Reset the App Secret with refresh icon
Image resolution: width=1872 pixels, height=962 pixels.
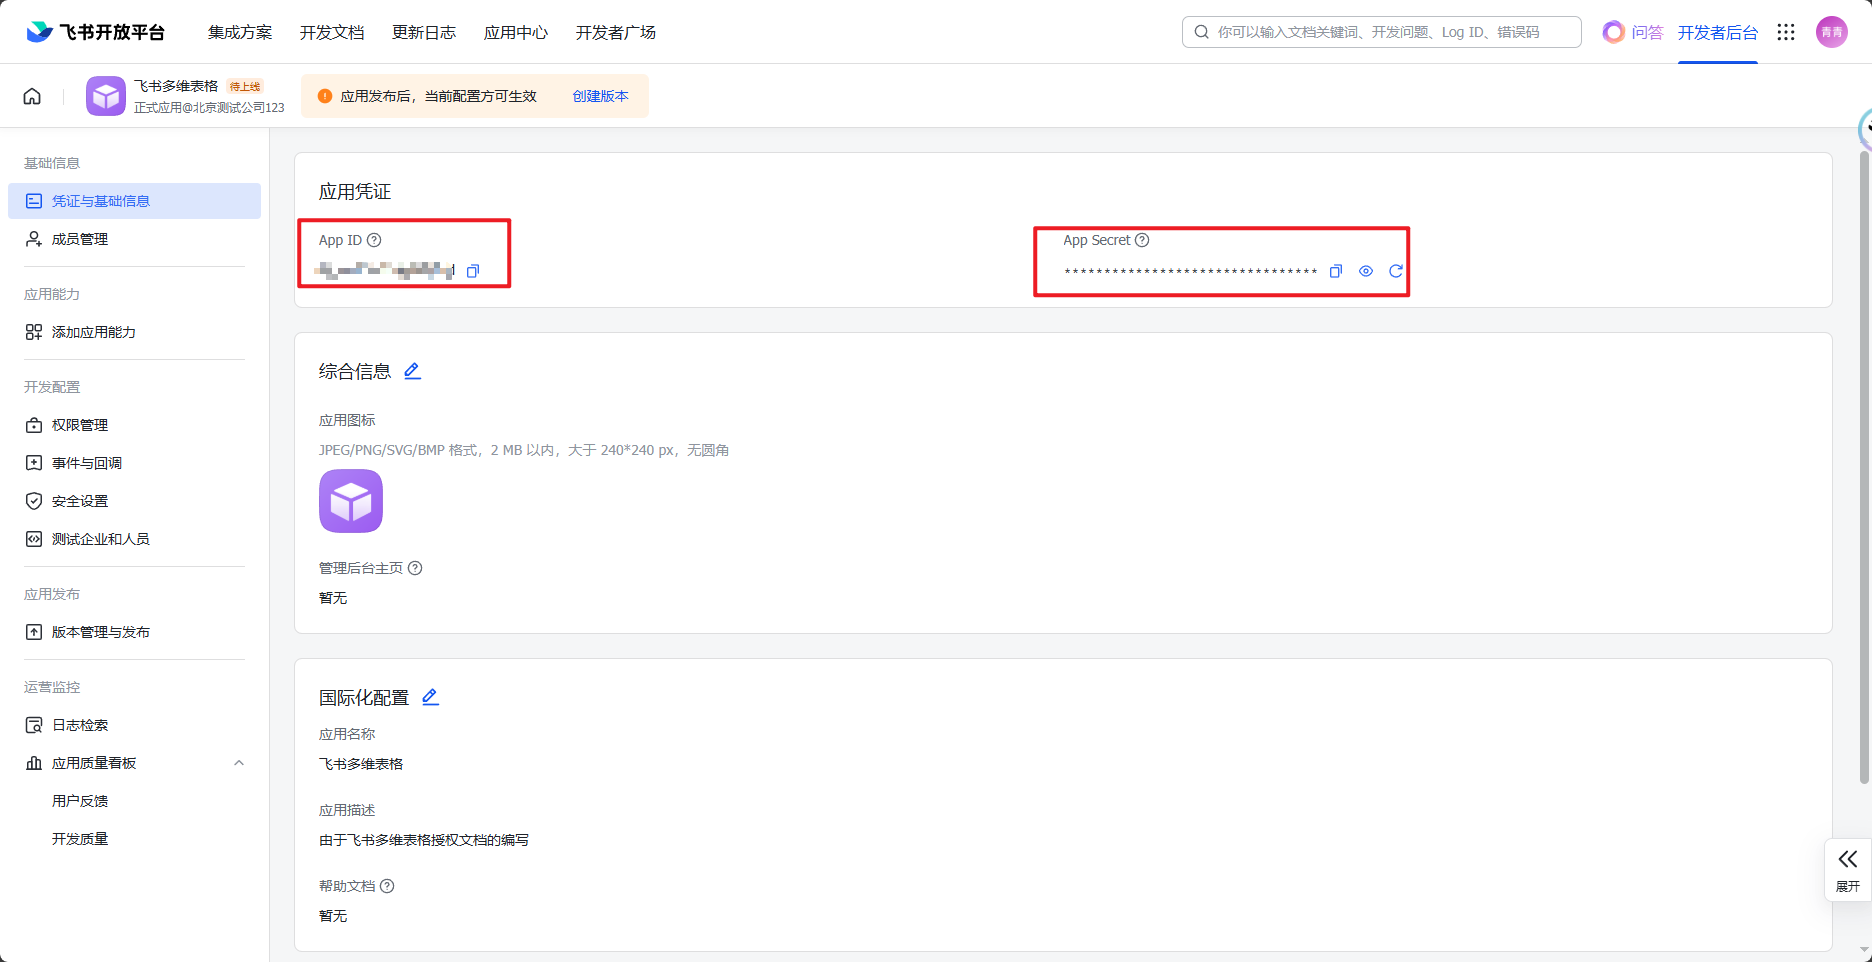[1396, 271]
